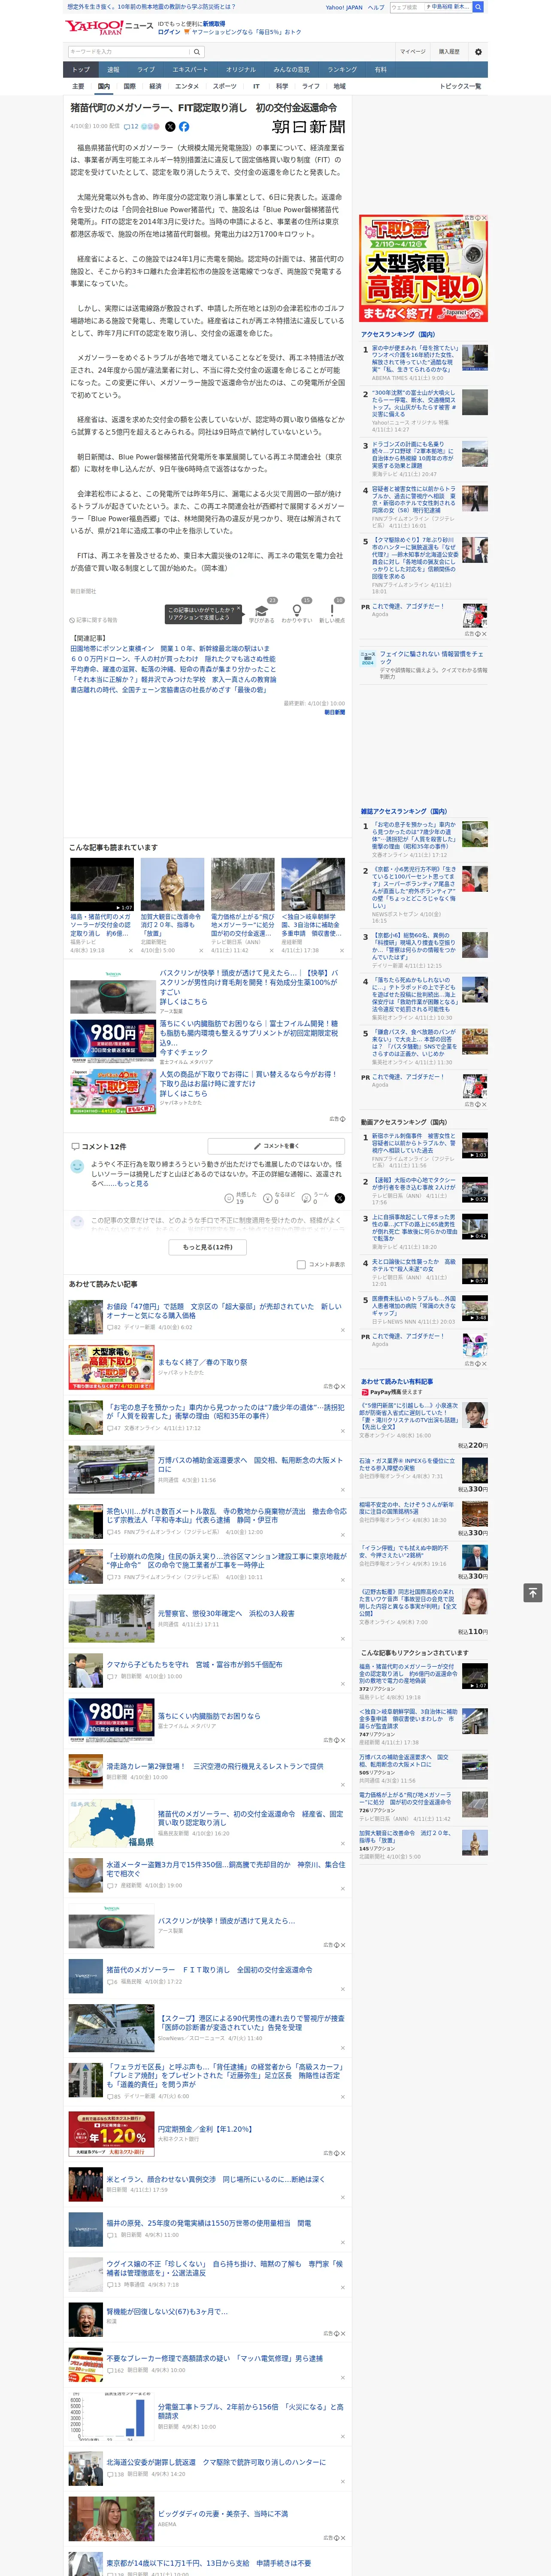Click the ログイン link in header

pos(169,32)
